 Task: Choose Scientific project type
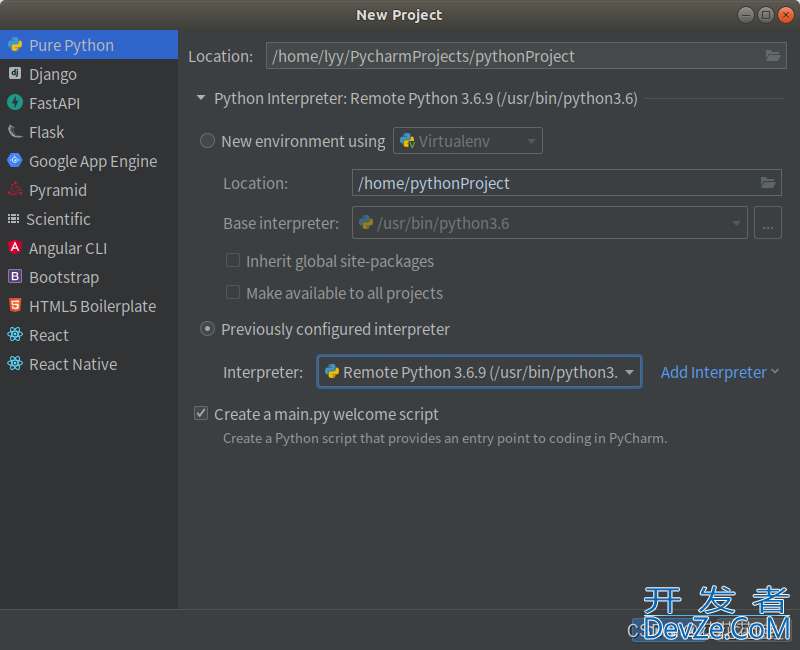(x=89, y=219)
